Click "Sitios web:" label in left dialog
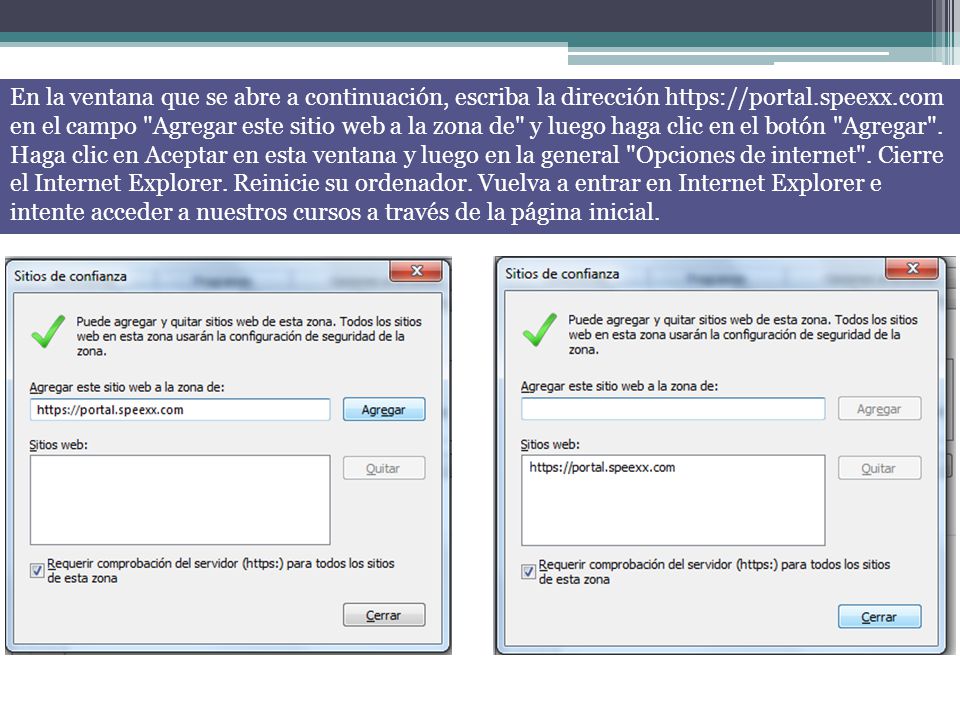Viewport: 960px width, 720px height. 59,445
